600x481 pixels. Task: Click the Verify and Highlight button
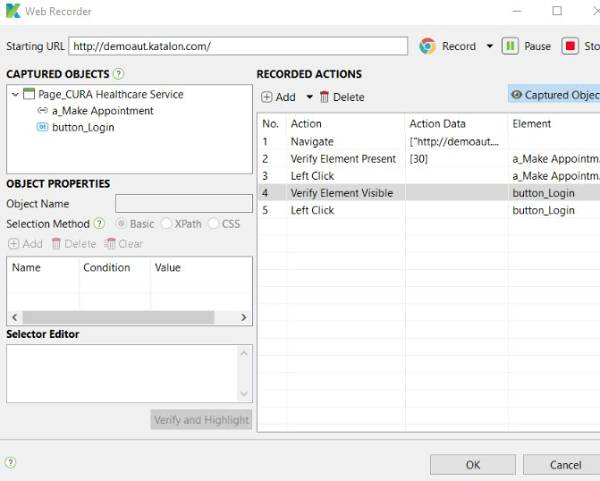tap(201, 420)
